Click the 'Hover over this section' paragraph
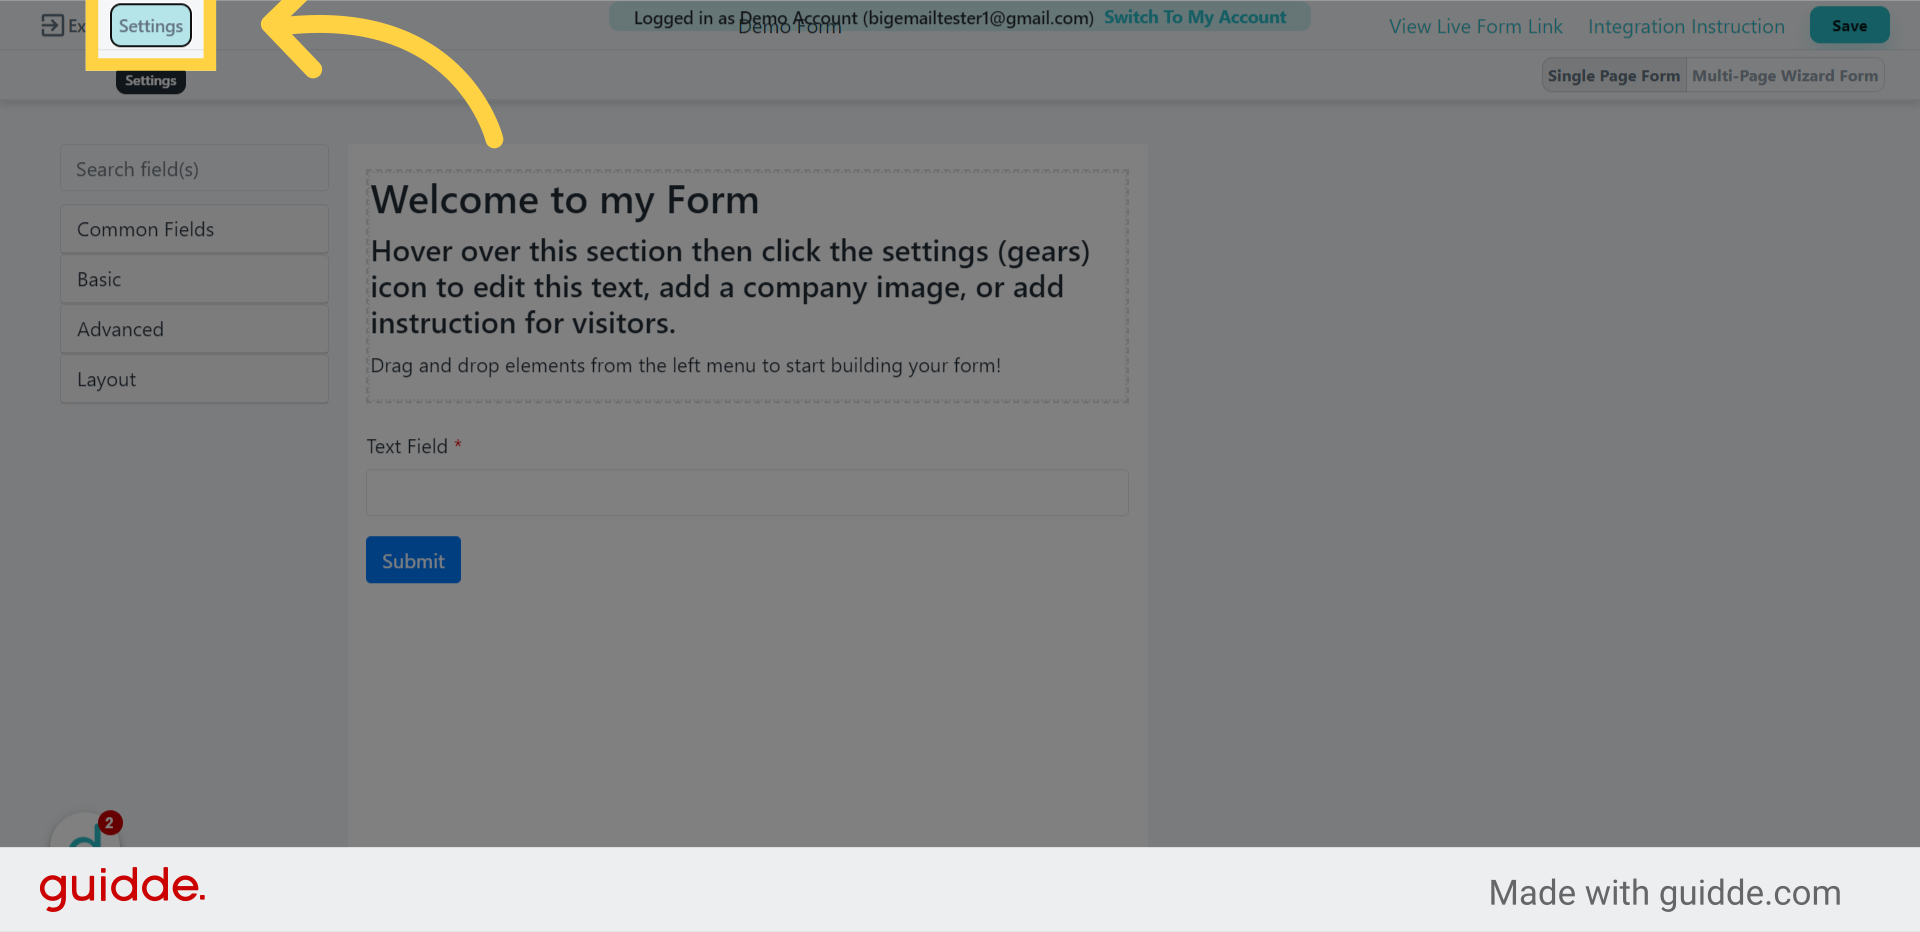 [x=730, y=287]
